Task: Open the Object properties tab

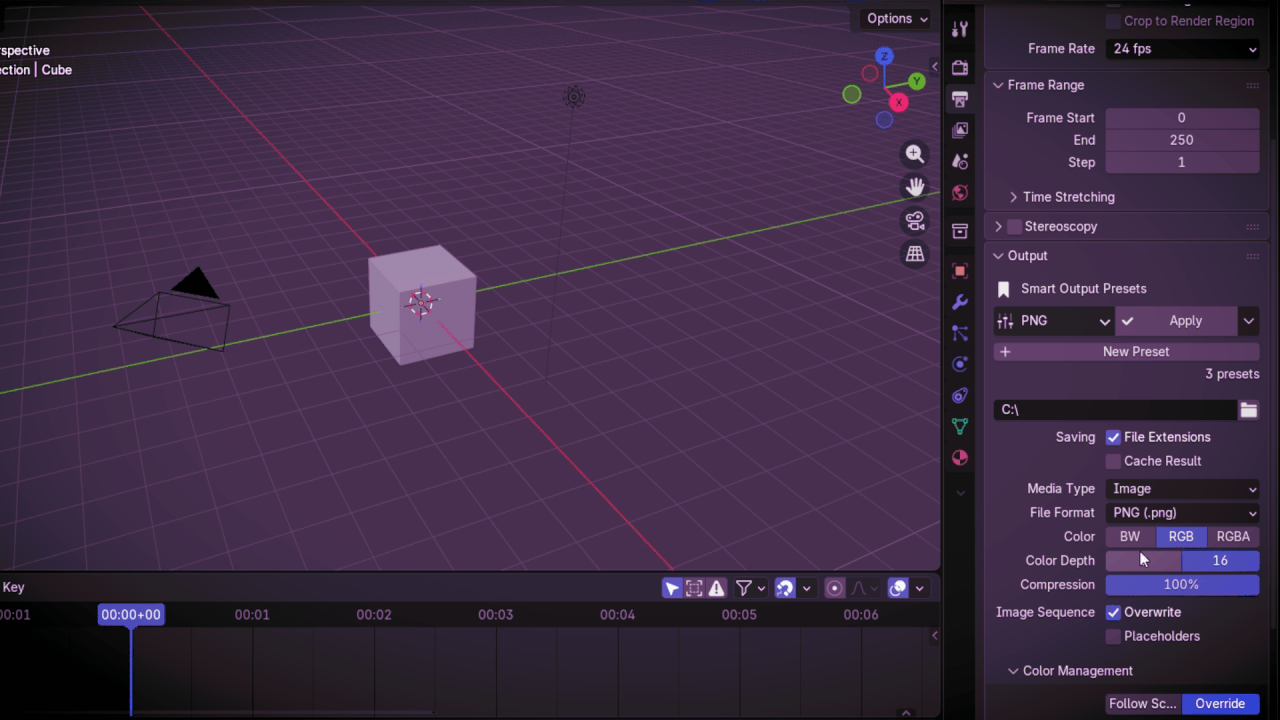Action: (x=959, y=271)
